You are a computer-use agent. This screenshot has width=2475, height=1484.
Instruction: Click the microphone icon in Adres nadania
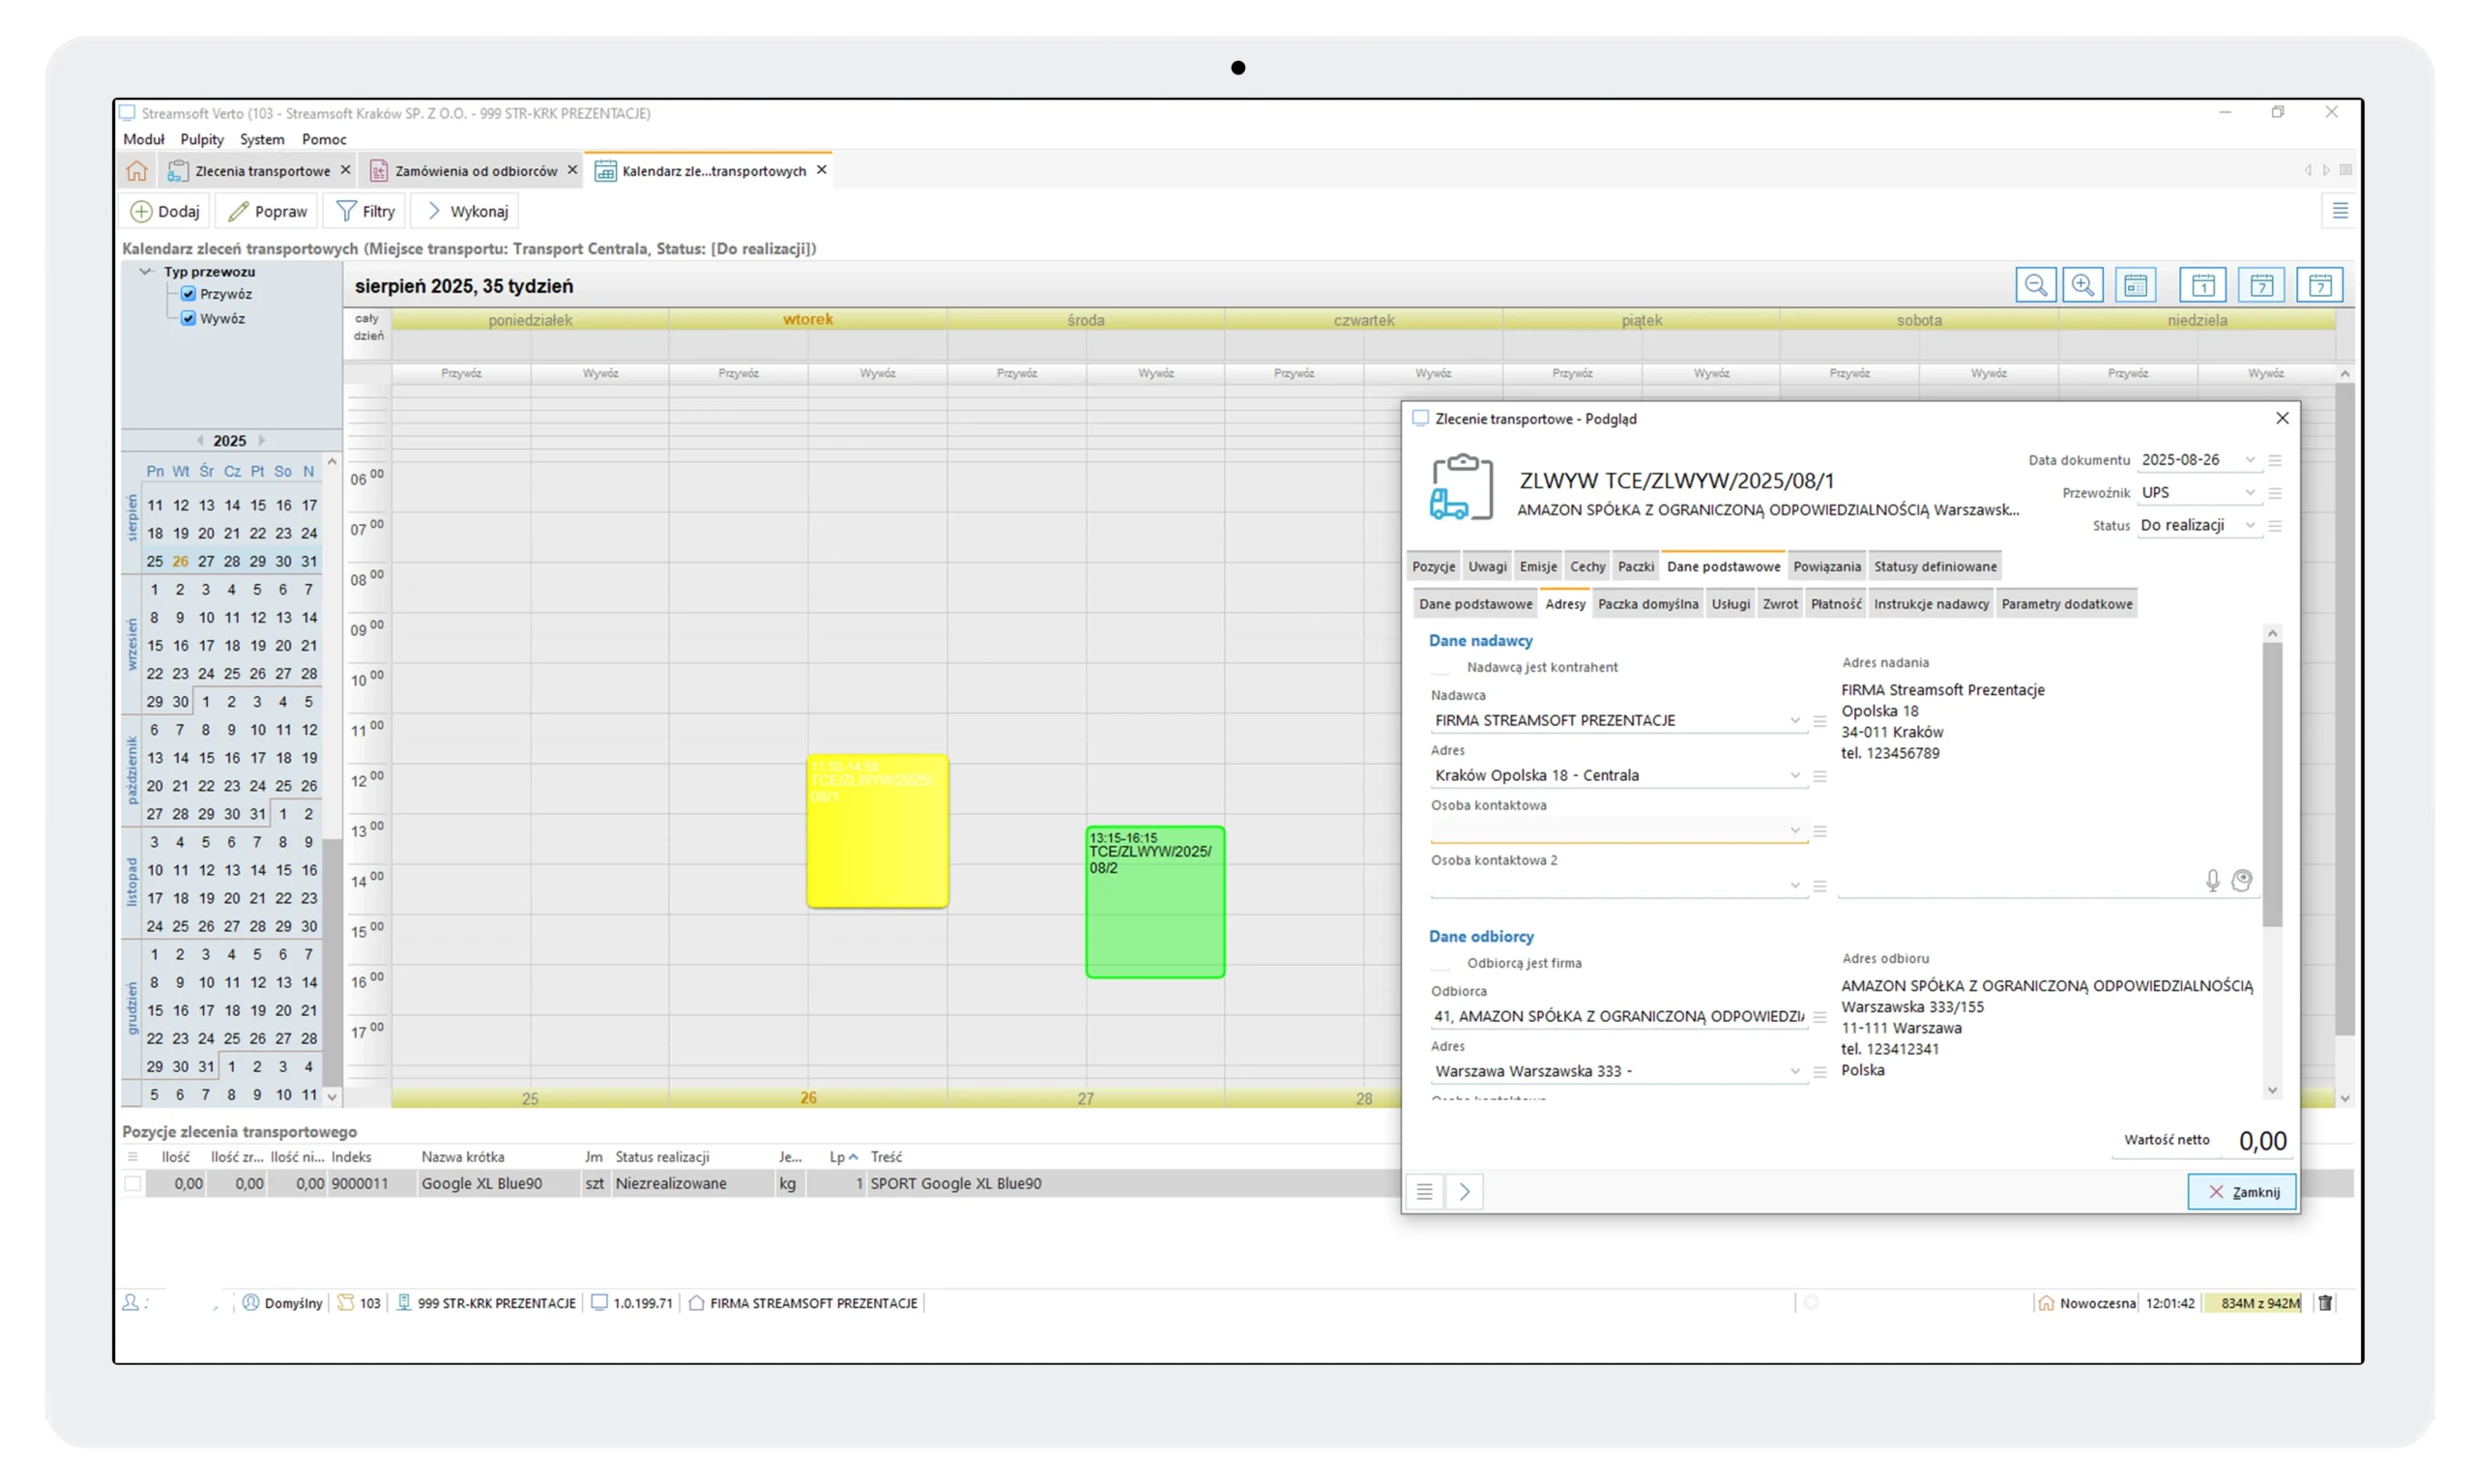pyautogui.click(x=2212, y=880)
